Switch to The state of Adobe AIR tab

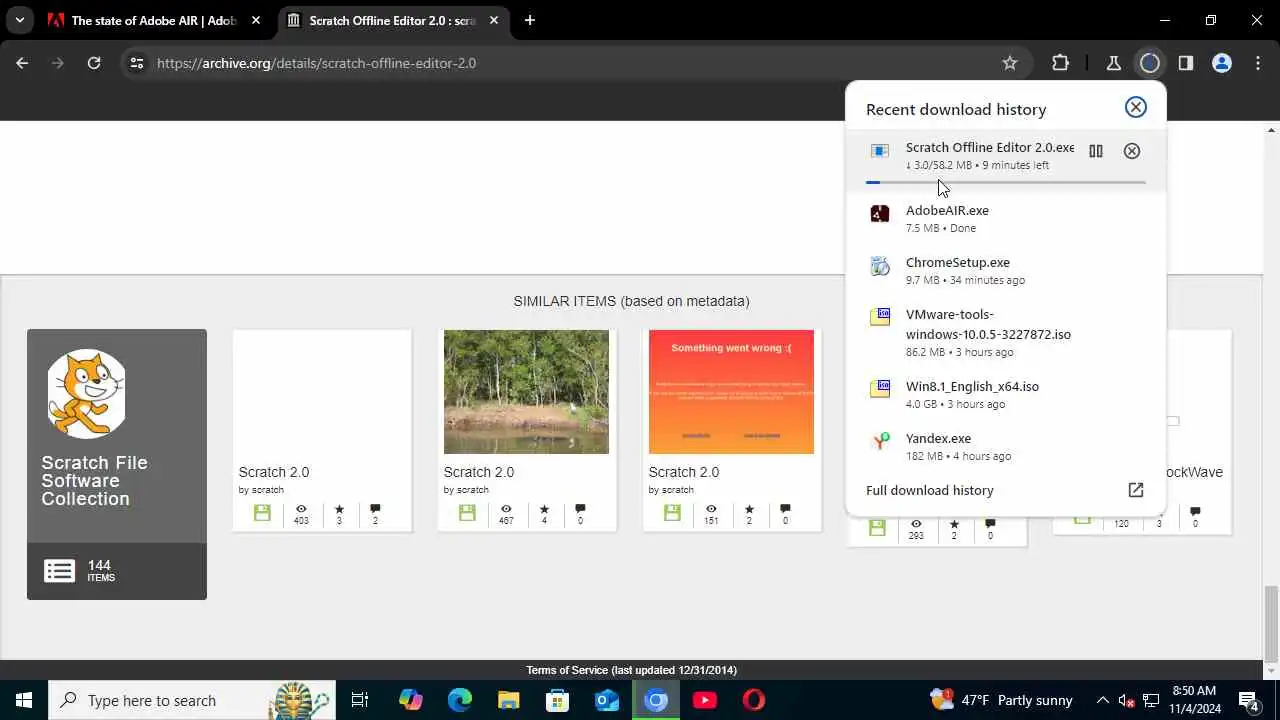[153, 20]
